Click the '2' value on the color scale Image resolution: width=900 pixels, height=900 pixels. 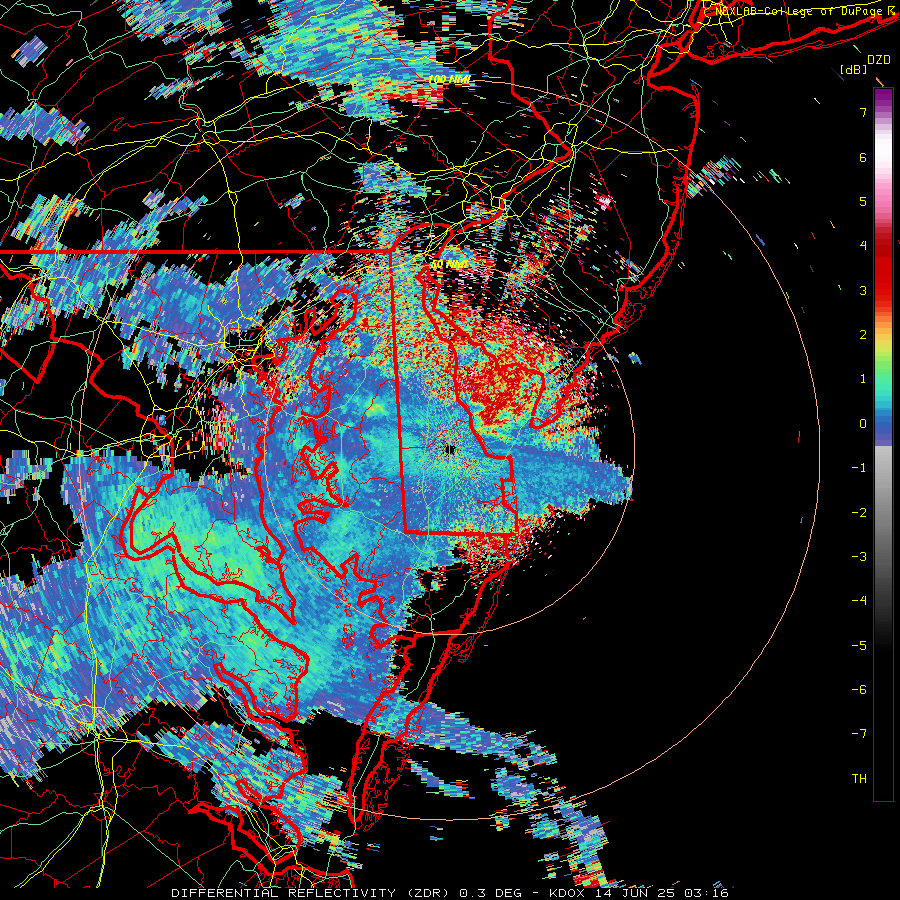863,335
